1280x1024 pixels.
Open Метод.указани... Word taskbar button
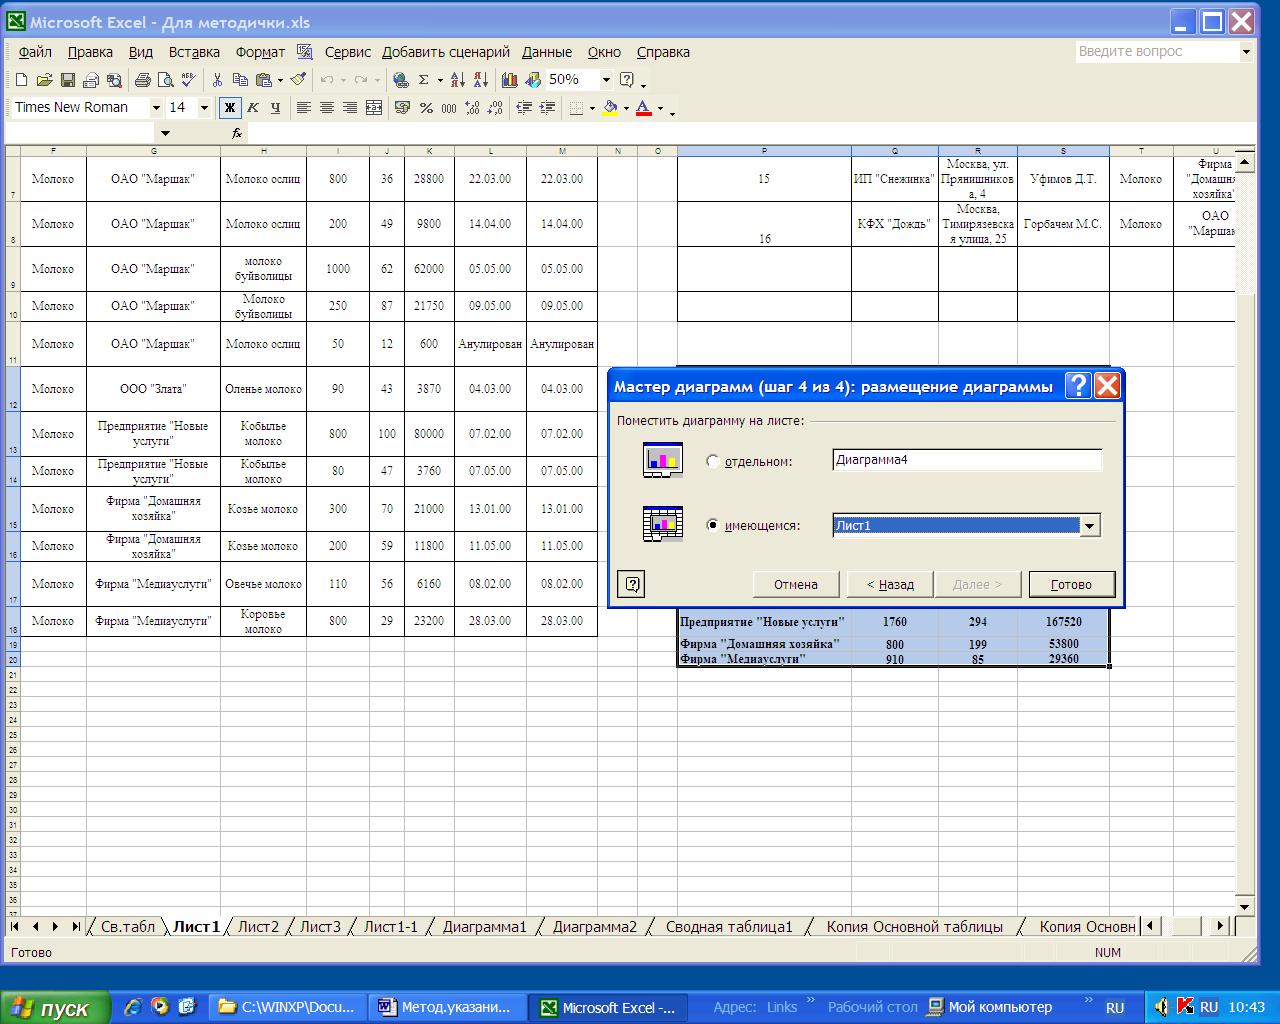[446, 1008]
